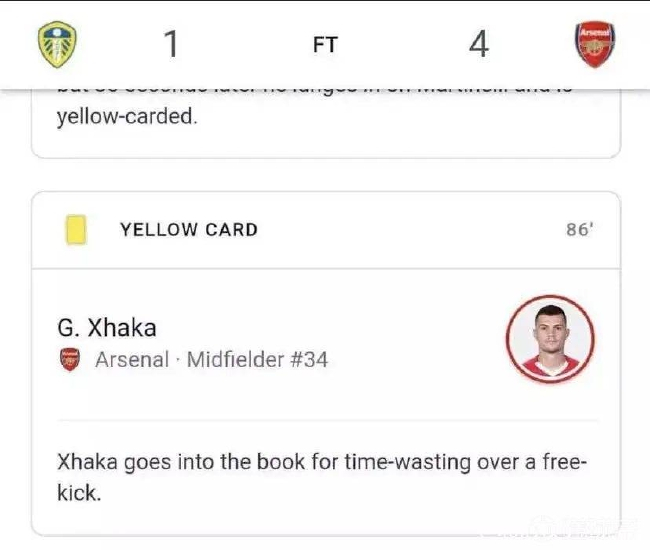Click the previous event's yellow-carded text
This screenshot has width=650, height=550.
[127, 116]
